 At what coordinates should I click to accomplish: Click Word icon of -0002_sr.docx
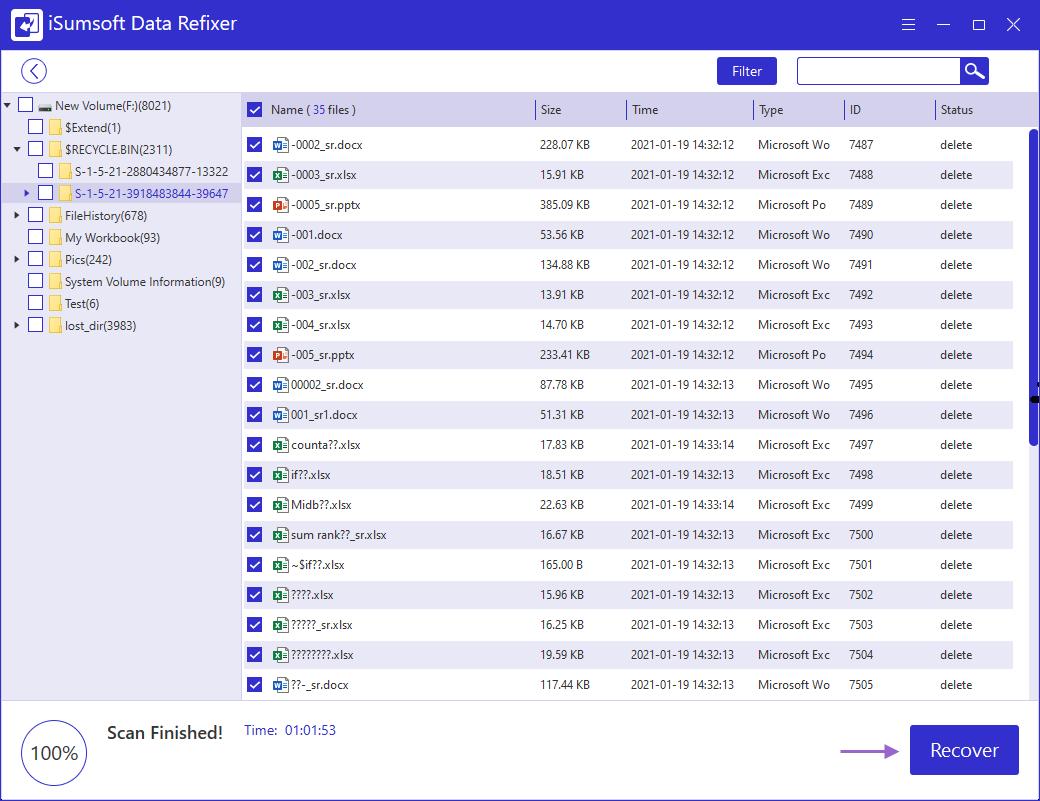point(281,145)
